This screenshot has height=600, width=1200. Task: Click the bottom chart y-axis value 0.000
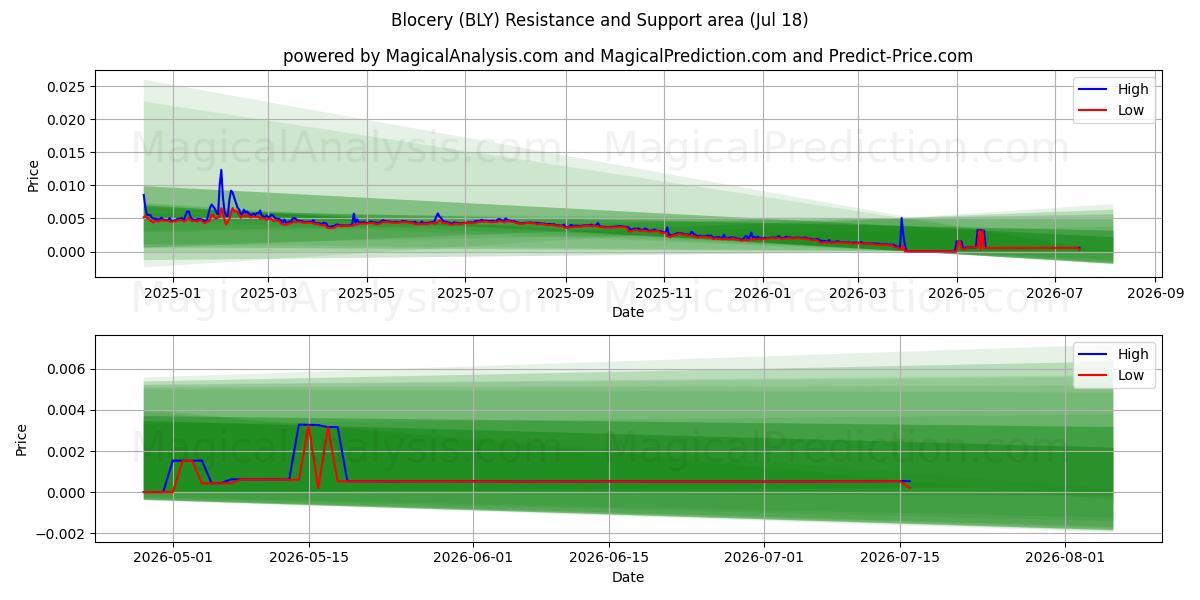[x=66, y=493]
